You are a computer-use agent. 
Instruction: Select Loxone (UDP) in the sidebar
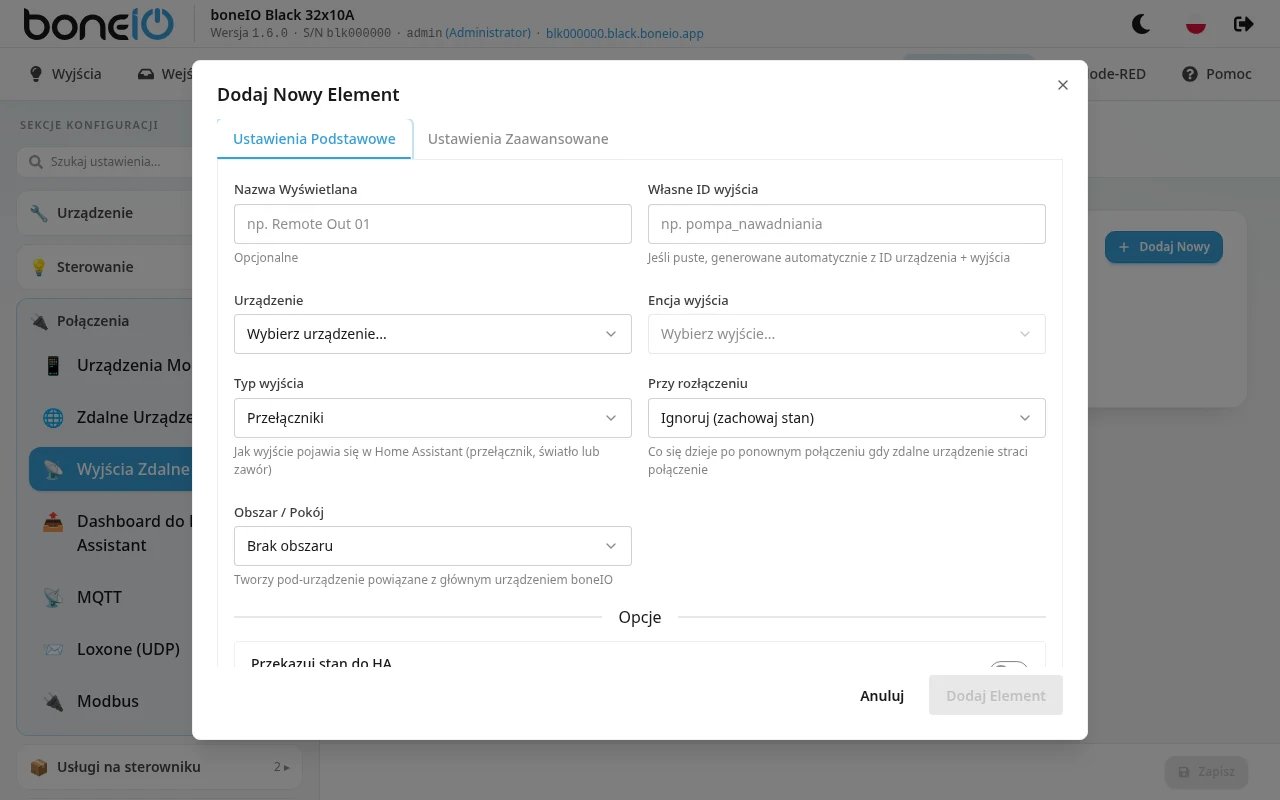[128, 649]
